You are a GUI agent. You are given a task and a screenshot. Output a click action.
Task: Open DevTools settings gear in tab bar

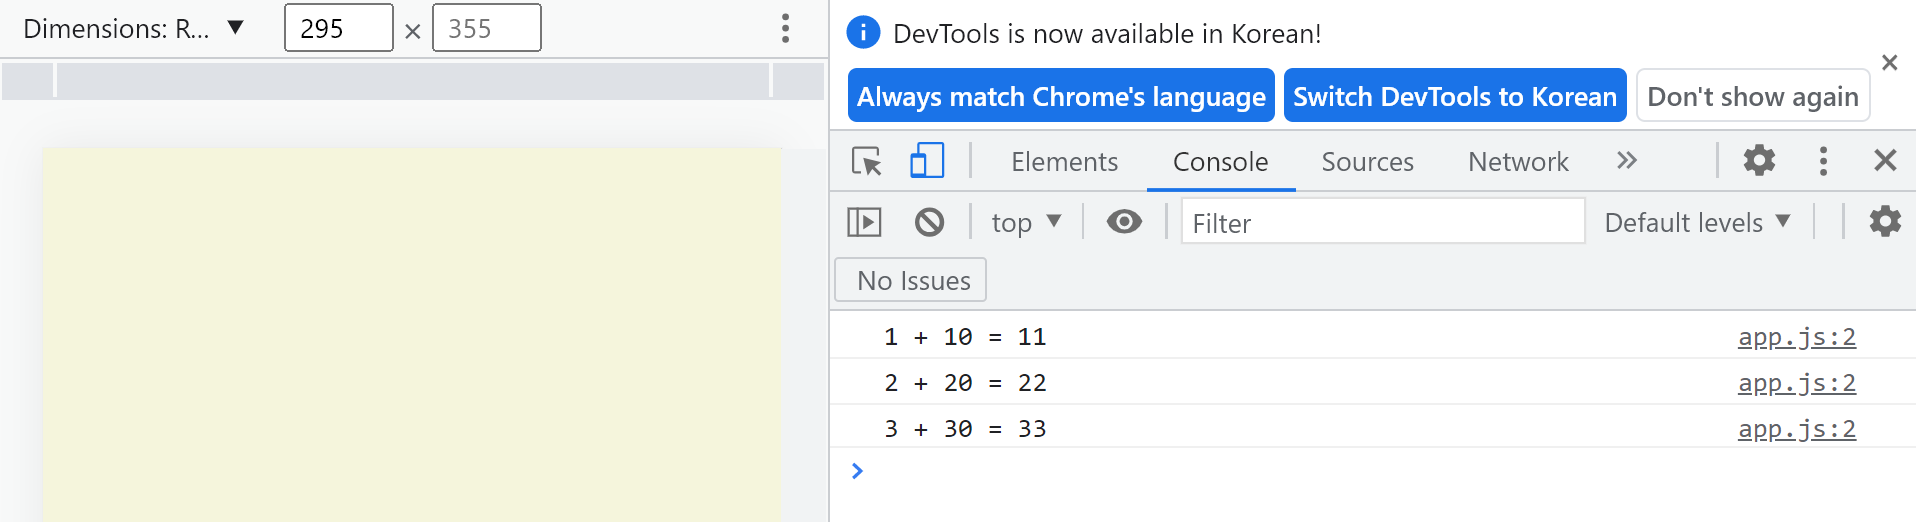(x=1759, y=160)
